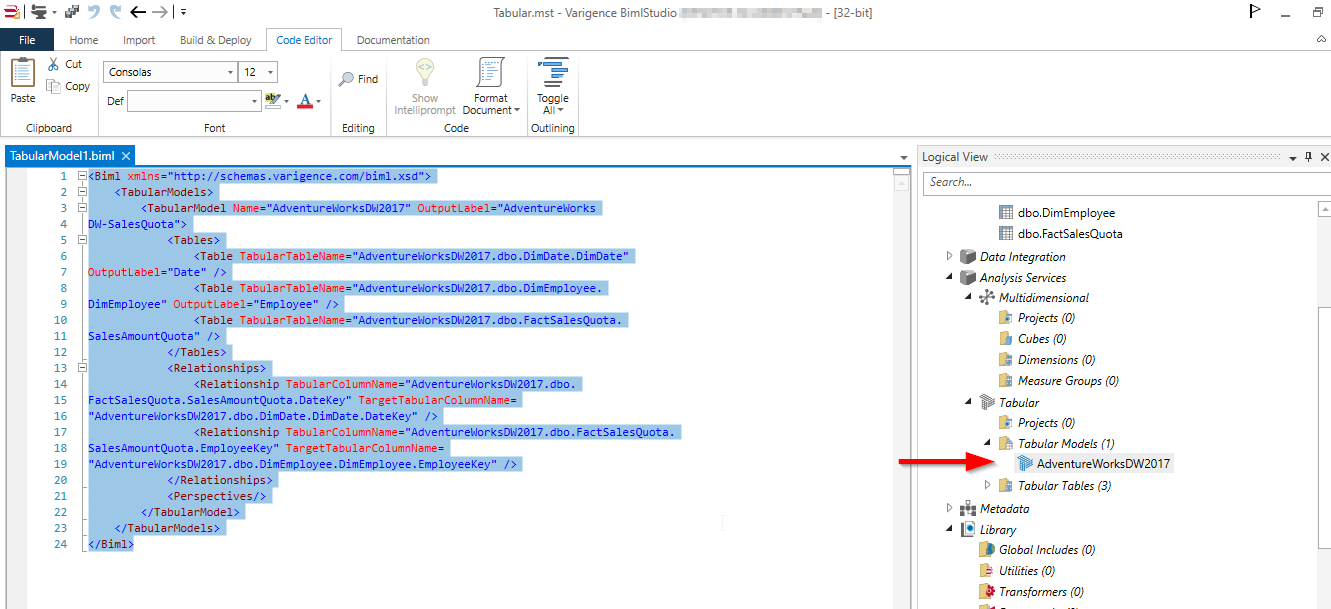This screenshot has height=609, width=1331.
Task: Open the font size 12 dropdown
Action: click(x=271, y=72)
